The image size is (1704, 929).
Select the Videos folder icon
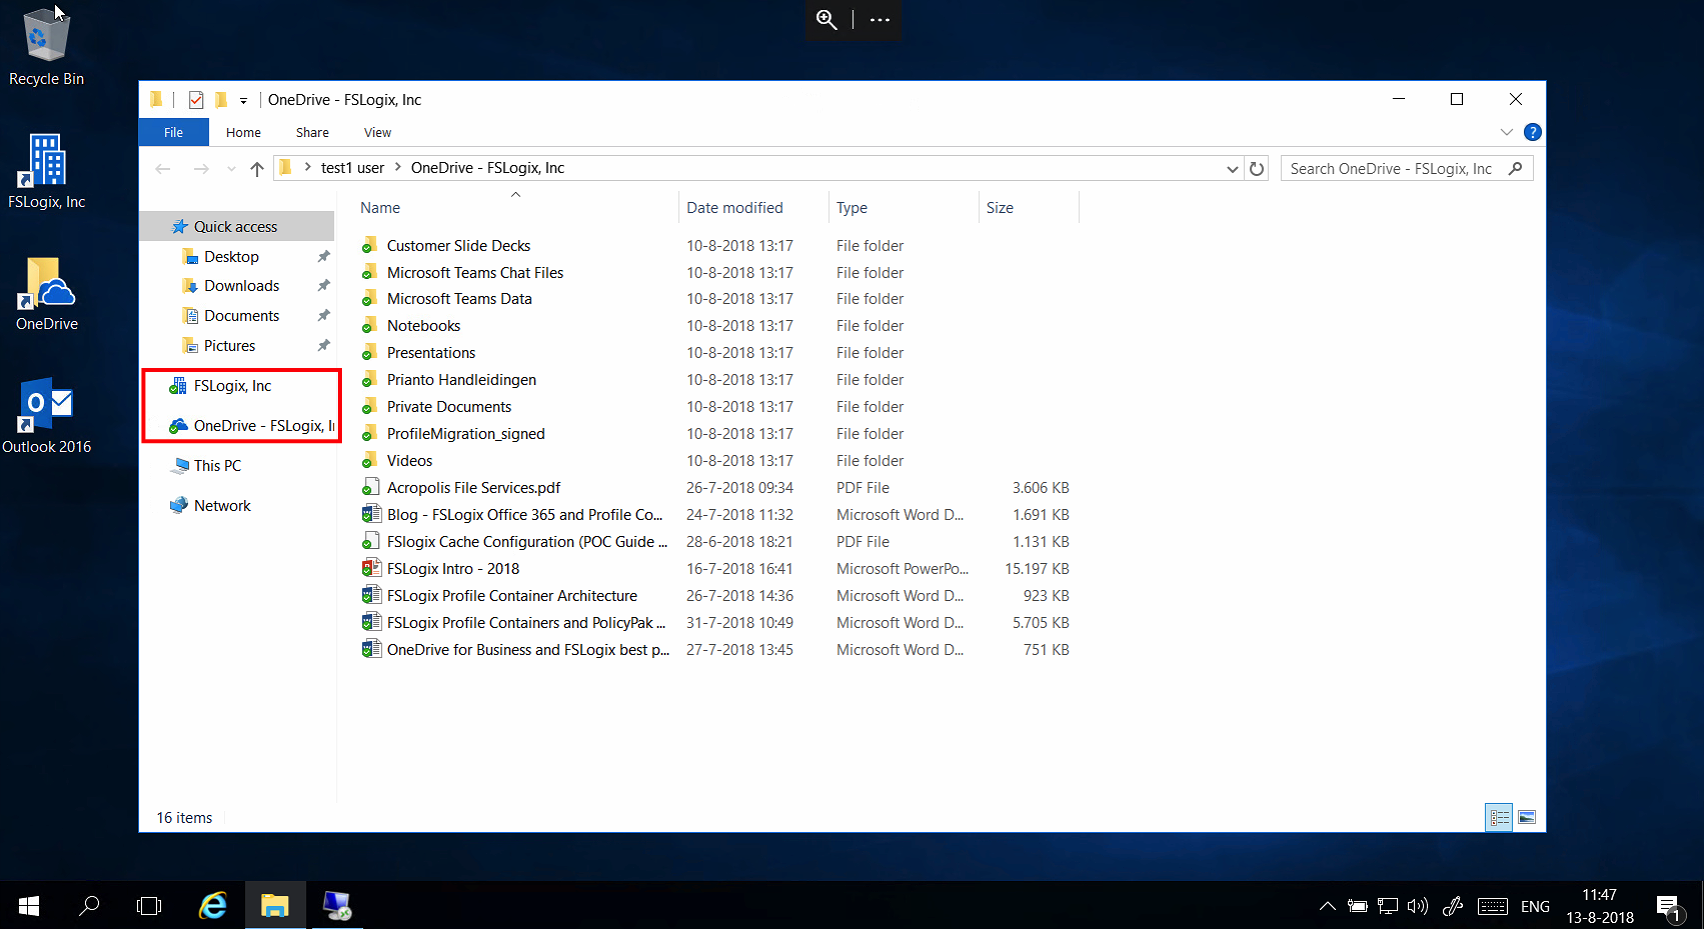pyautogui.click(x=370, y=461)
